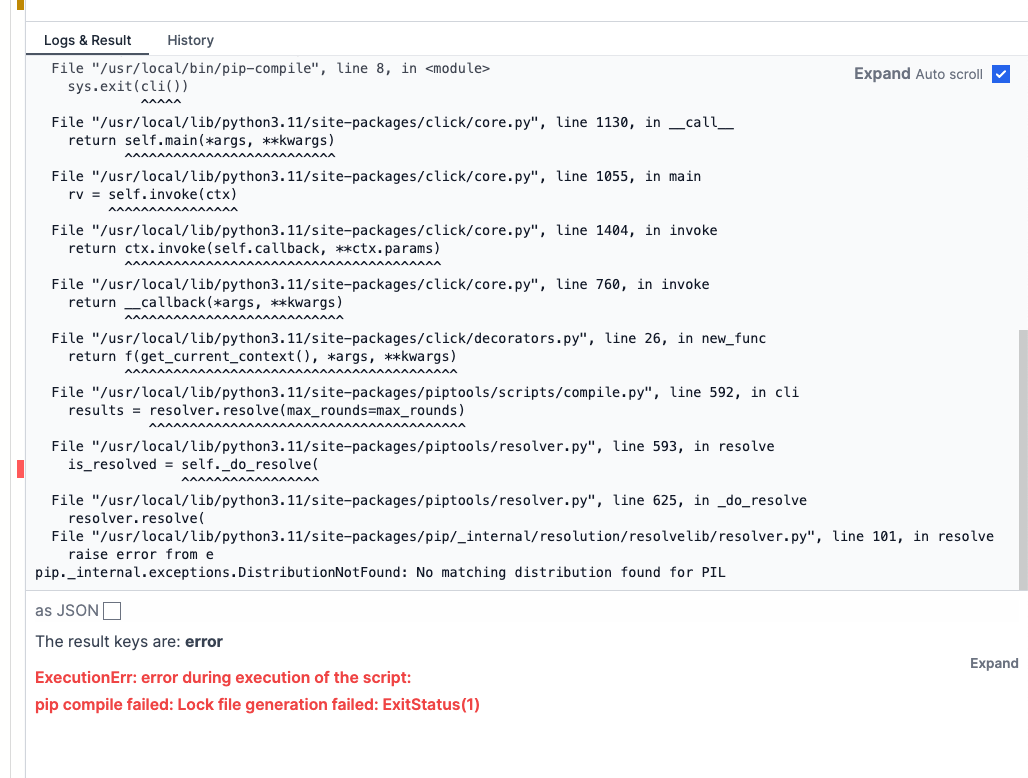Select the Logs & Result tab
The width and height of the screenshot is (1028, 778).
coord(87,40)
